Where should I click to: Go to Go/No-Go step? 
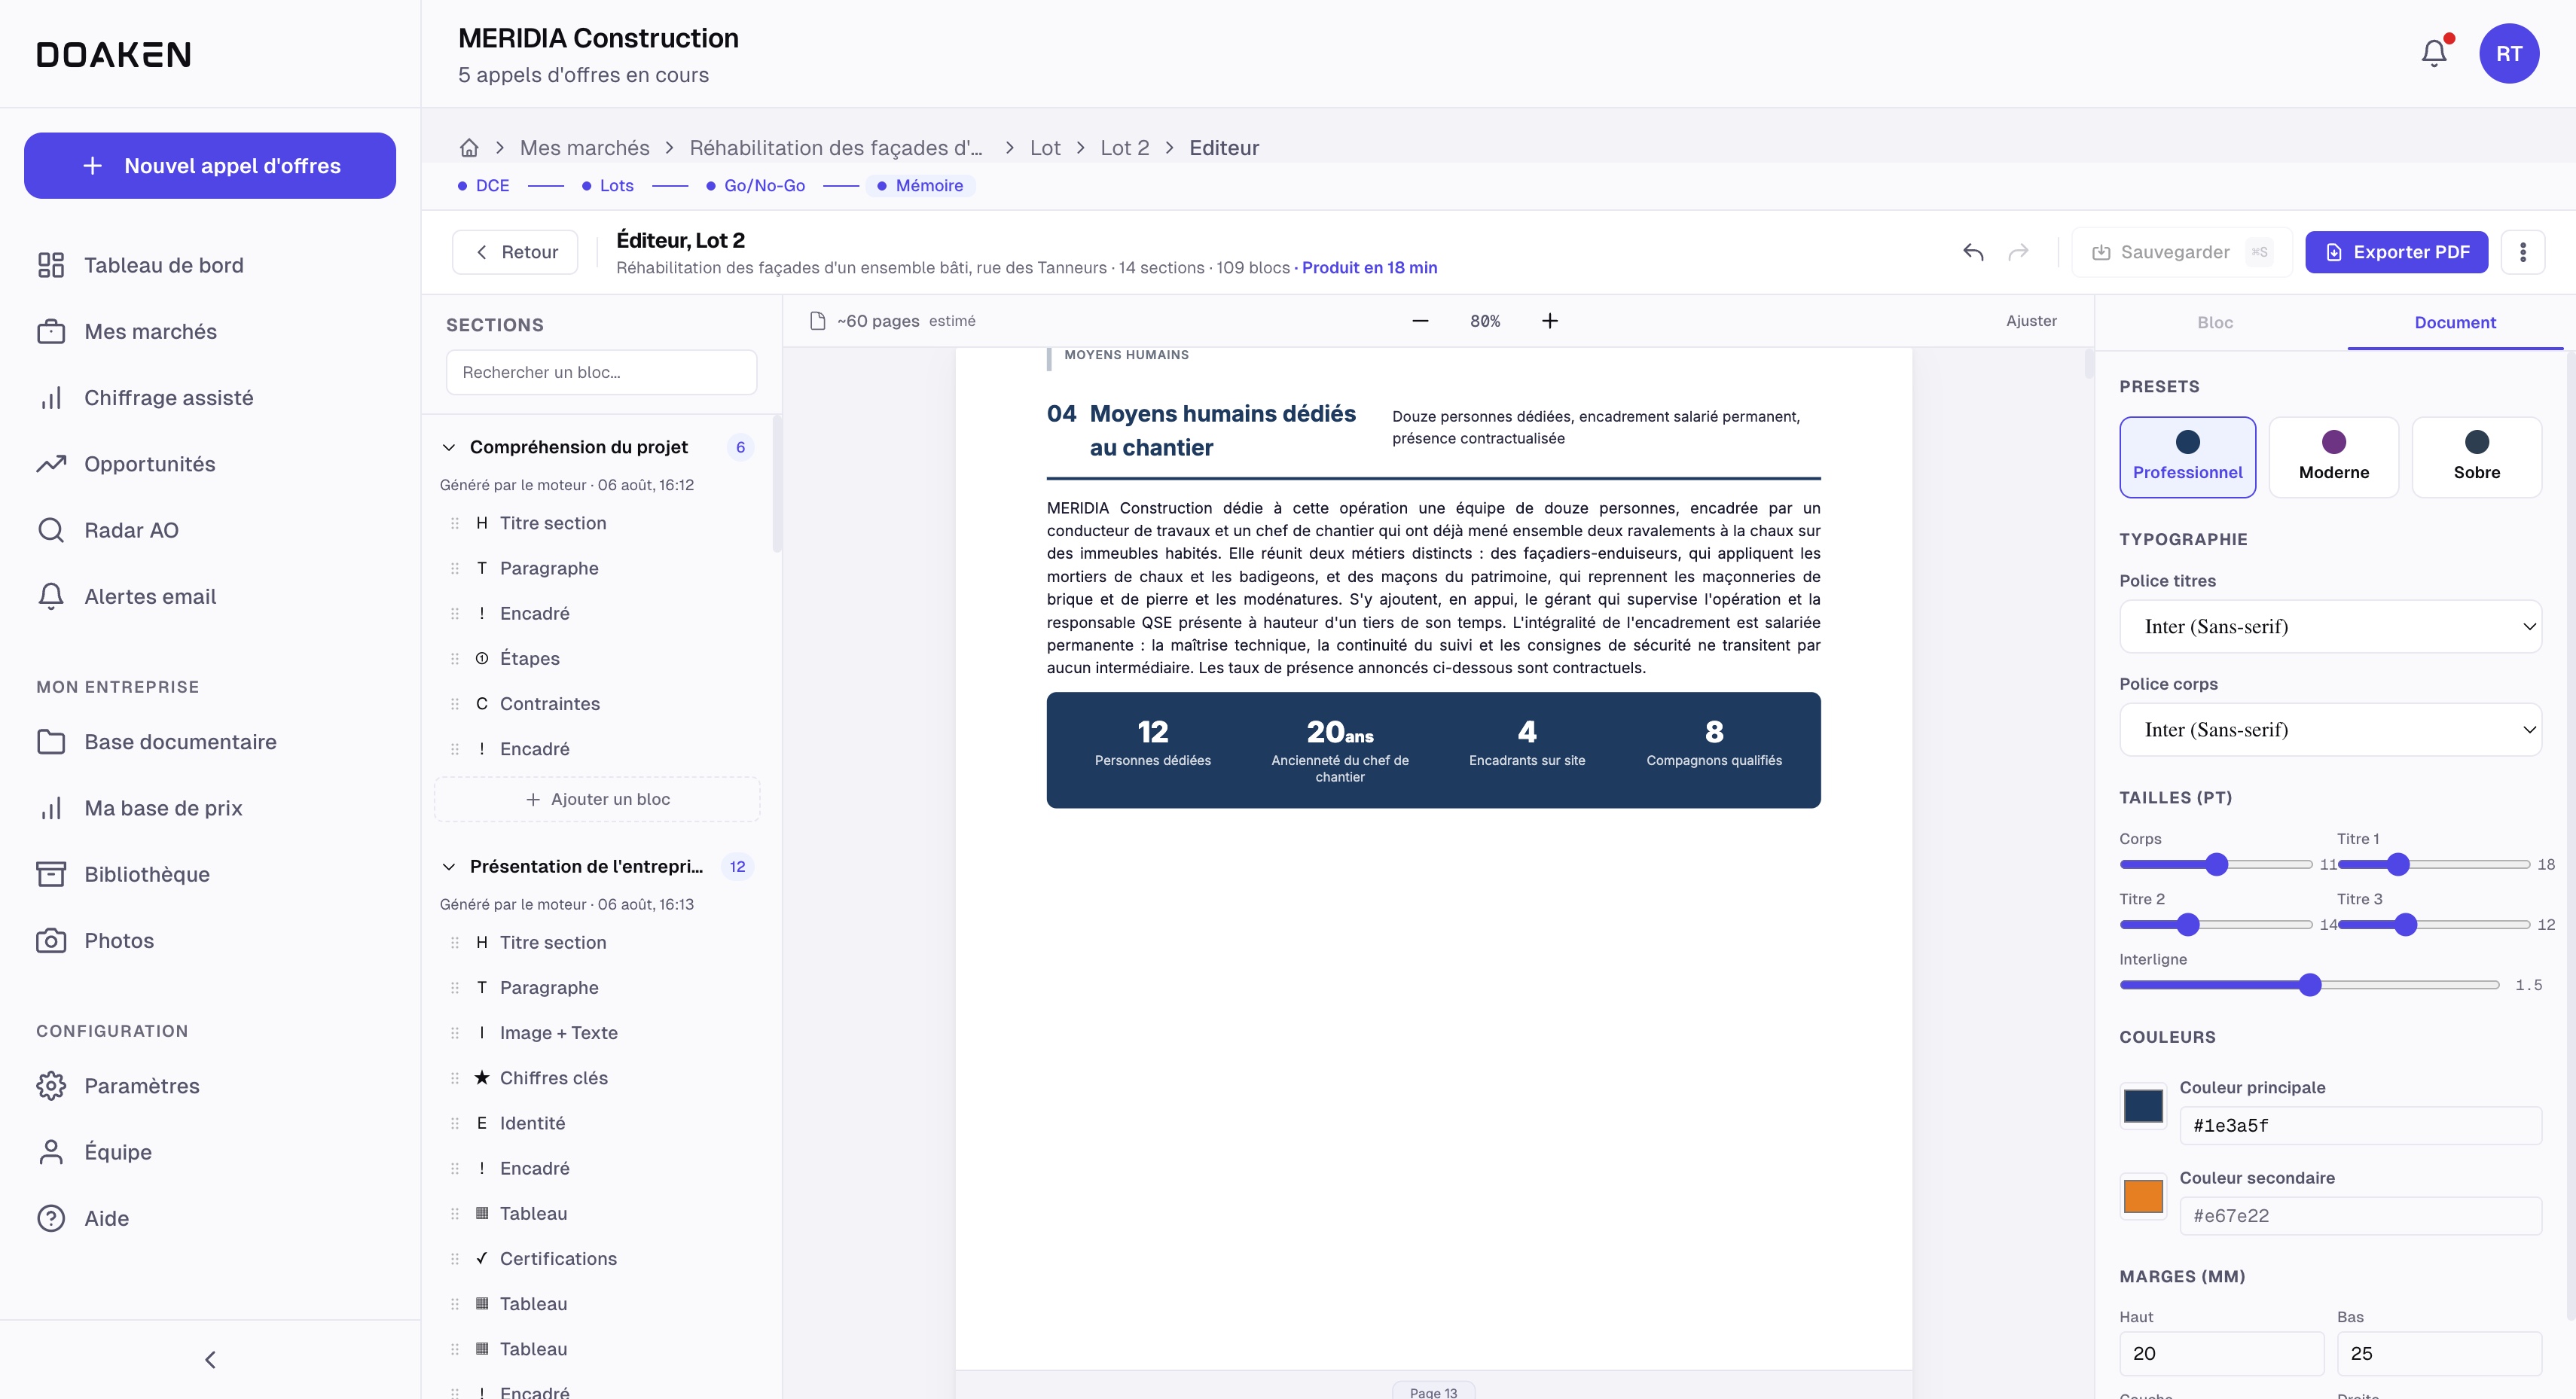pyautogui.click(x=756, y=186)
